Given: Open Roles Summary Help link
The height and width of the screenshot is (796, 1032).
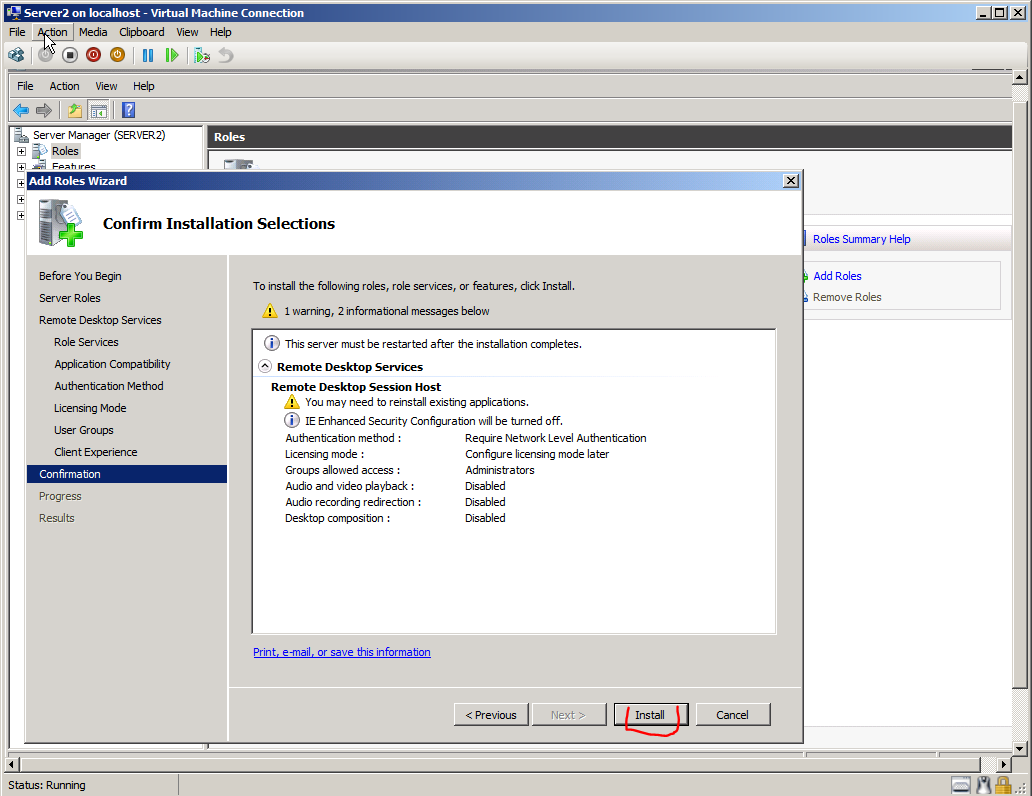Looking at the screenshot, I should tap(862, 239).
